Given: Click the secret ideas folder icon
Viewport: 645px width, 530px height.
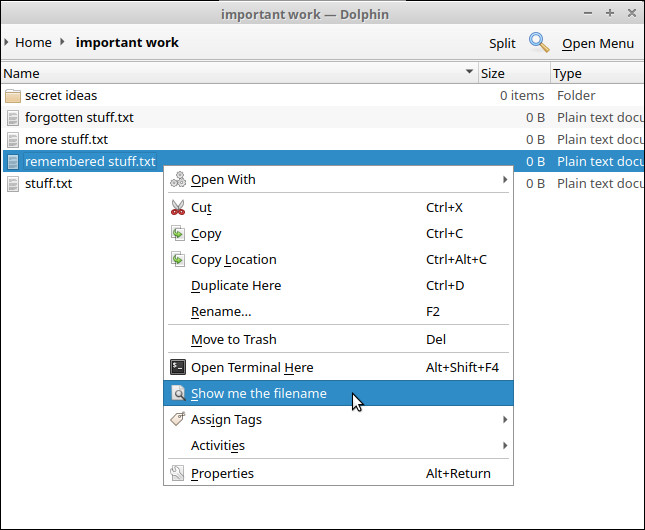Looking at the screenshot, I should (13, 96).
